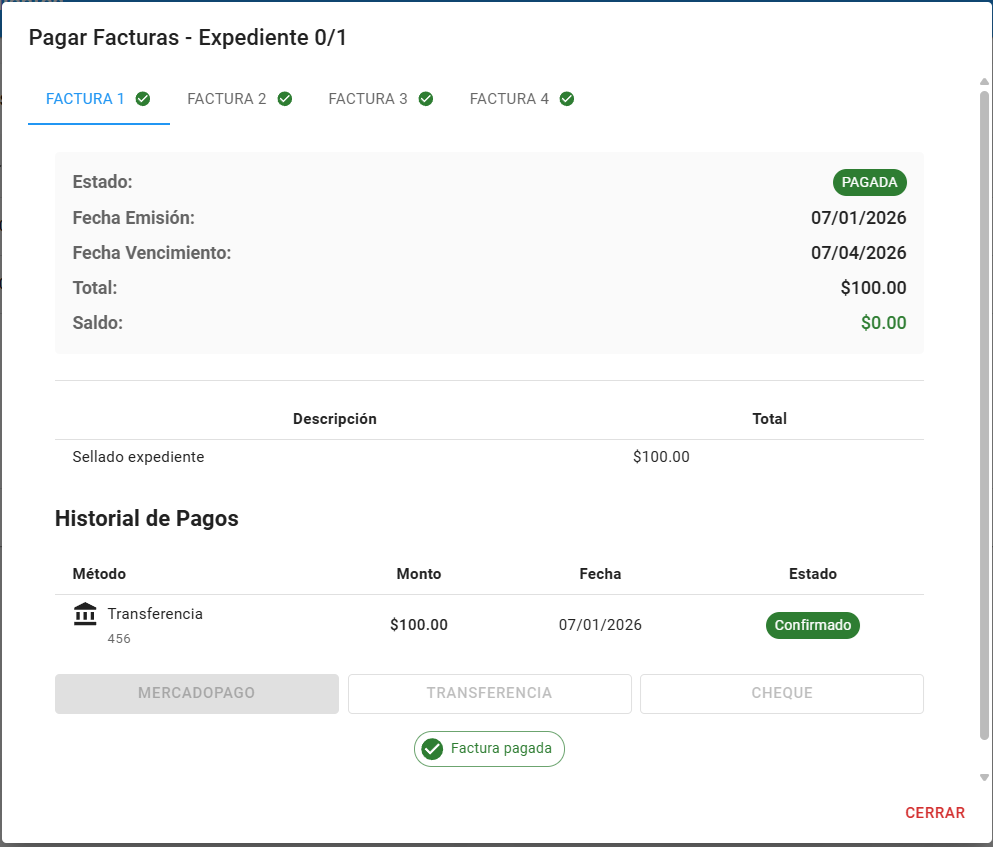
Task: Switch to the FACTURA 4 tab
Action: (521, 98)
